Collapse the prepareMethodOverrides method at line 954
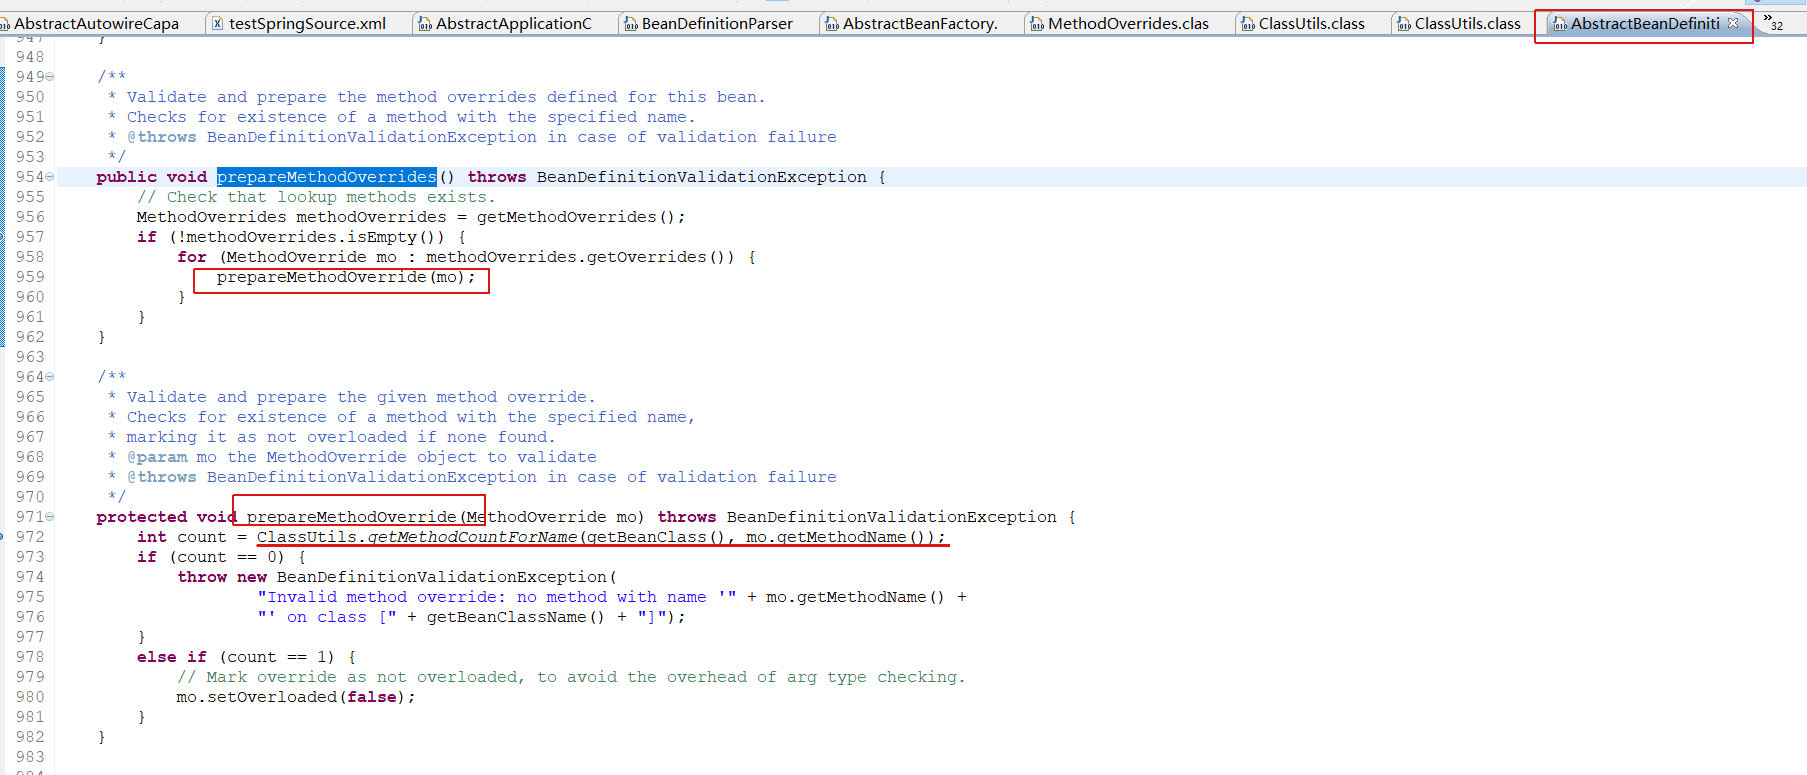Image resolution: width=1807 pixels, height=775 pixels. 50,177
